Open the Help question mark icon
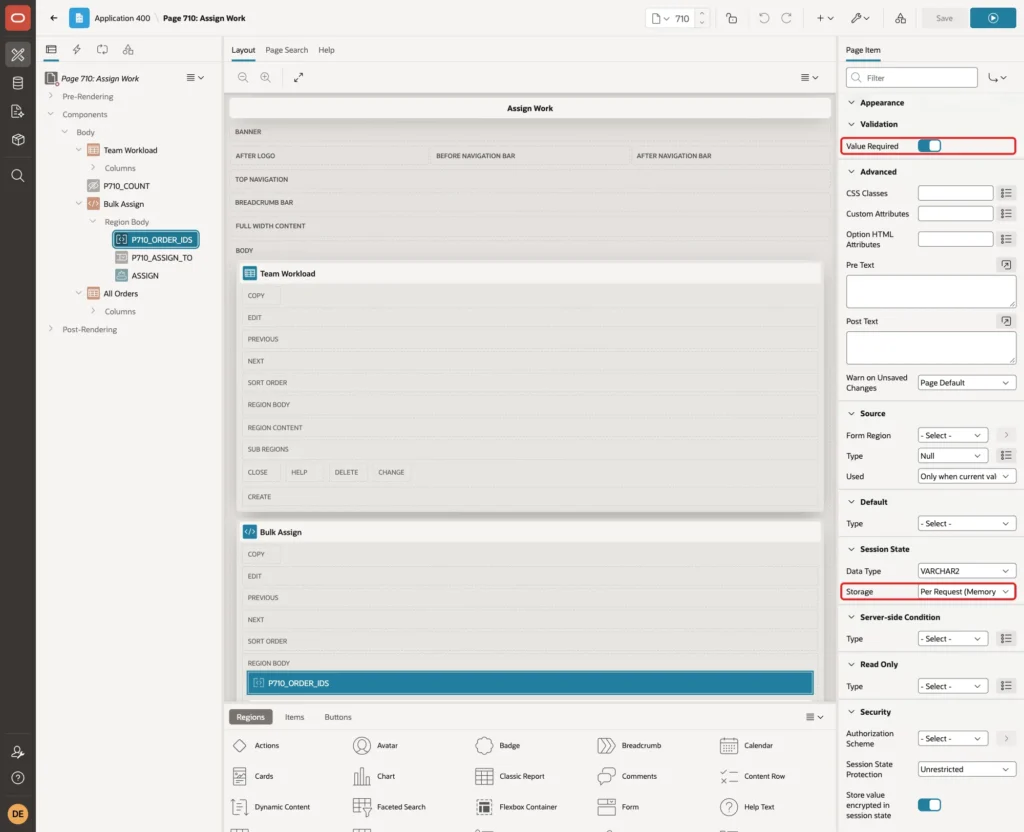 click(x=18, y=778)
